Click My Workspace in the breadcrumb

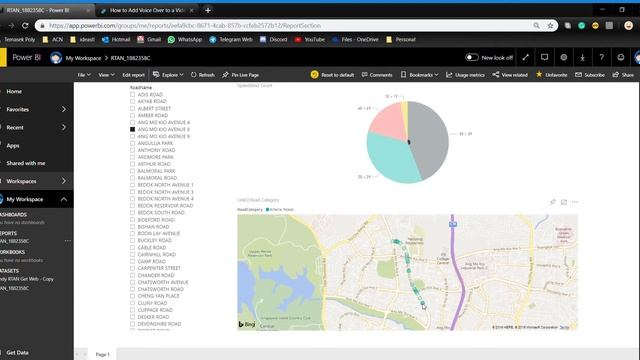pyautogui.click(x=83, y=58)
